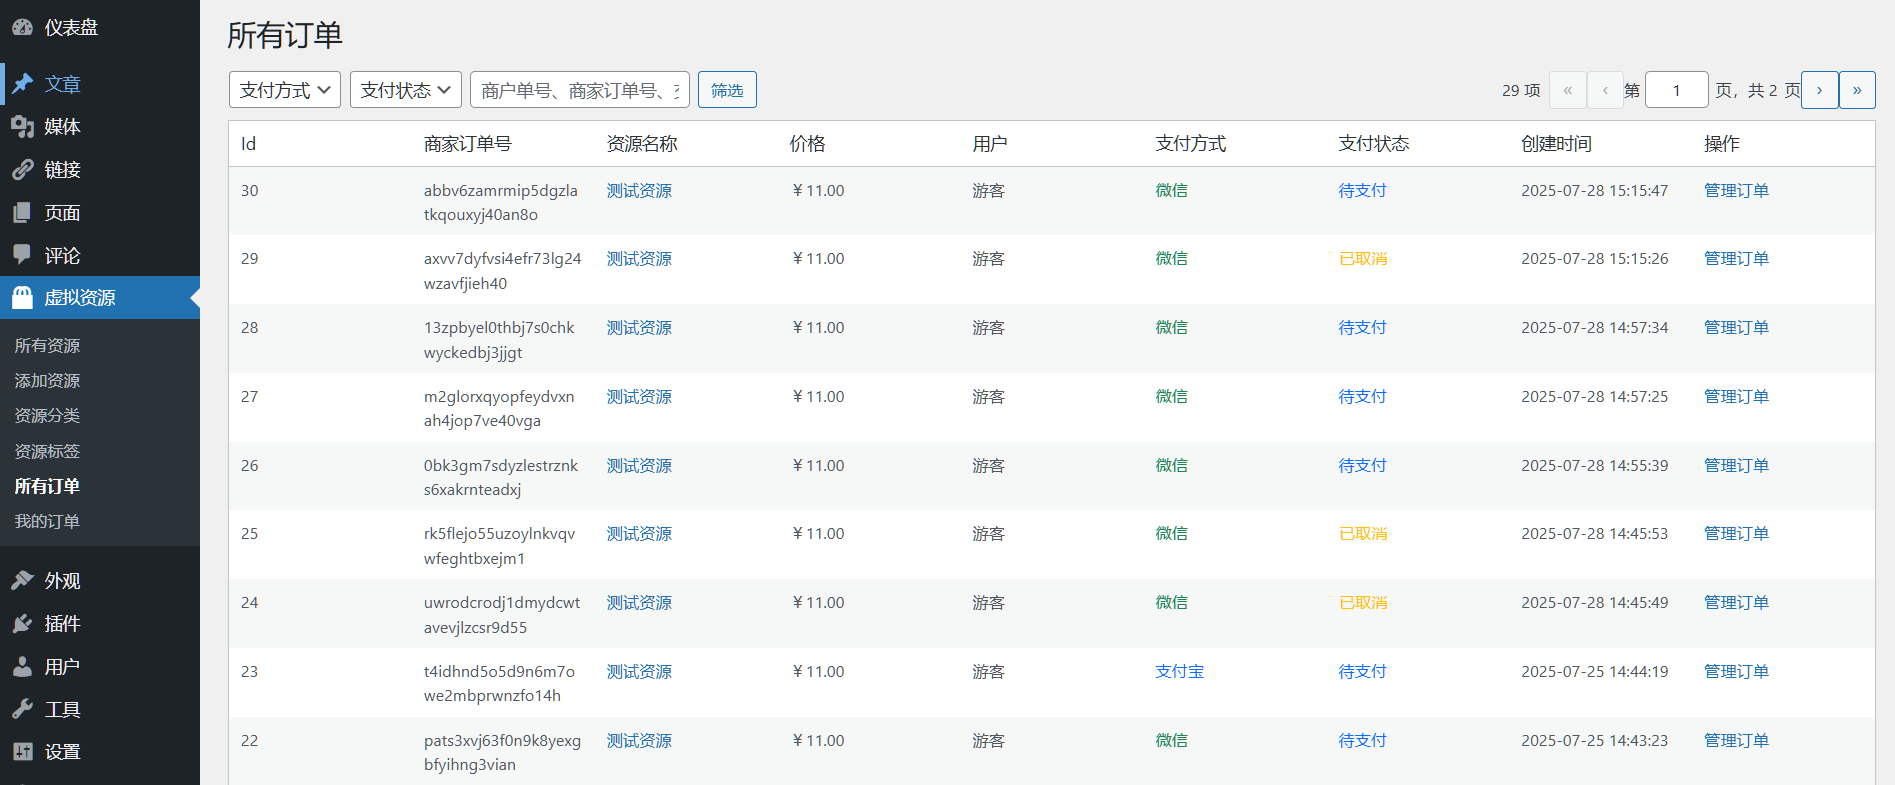Click 待支付 status of order 28
Viewport: 1895px width, 785px height.
tap(1362, 327)
